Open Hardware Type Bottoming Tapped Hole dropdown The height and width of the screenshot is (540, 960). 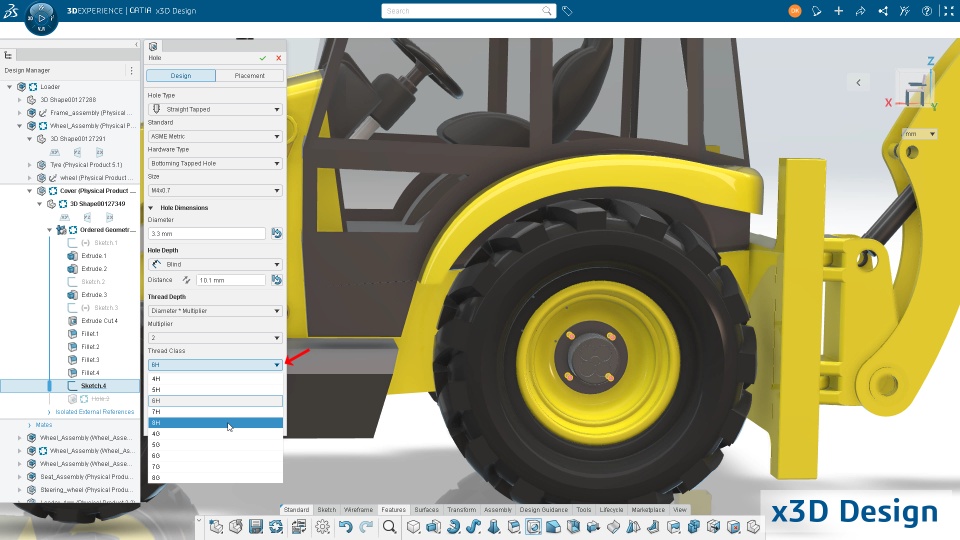[x=215, y=163]
